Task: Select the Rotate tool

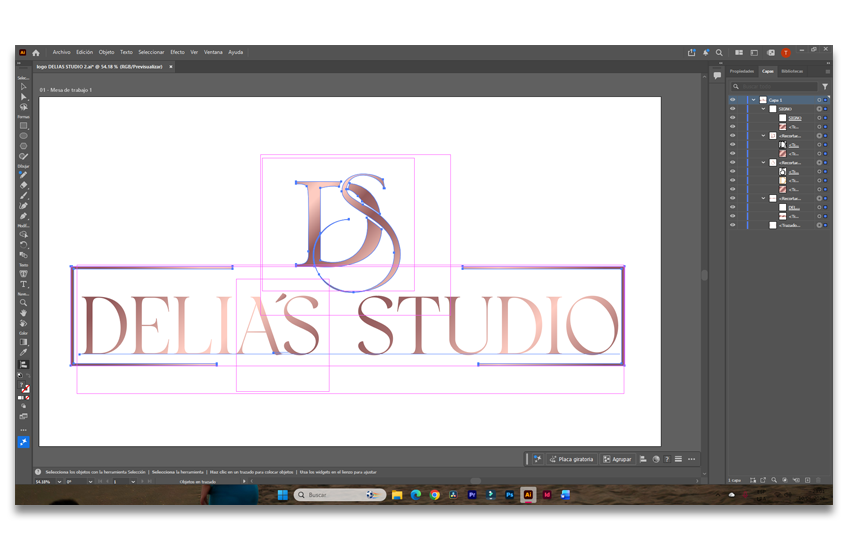Action: coord(23,245)
